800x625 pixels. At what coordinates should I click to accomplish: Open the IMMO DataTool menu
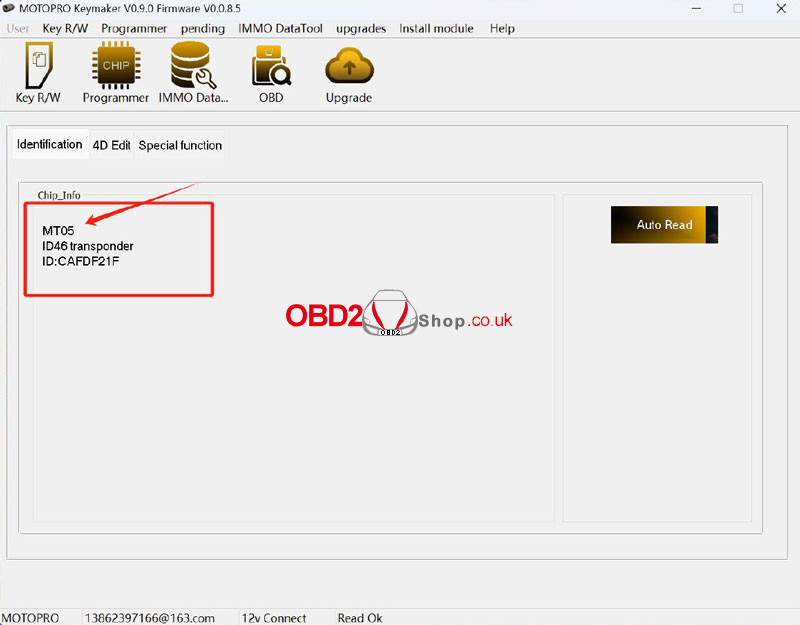pos(280,29)
